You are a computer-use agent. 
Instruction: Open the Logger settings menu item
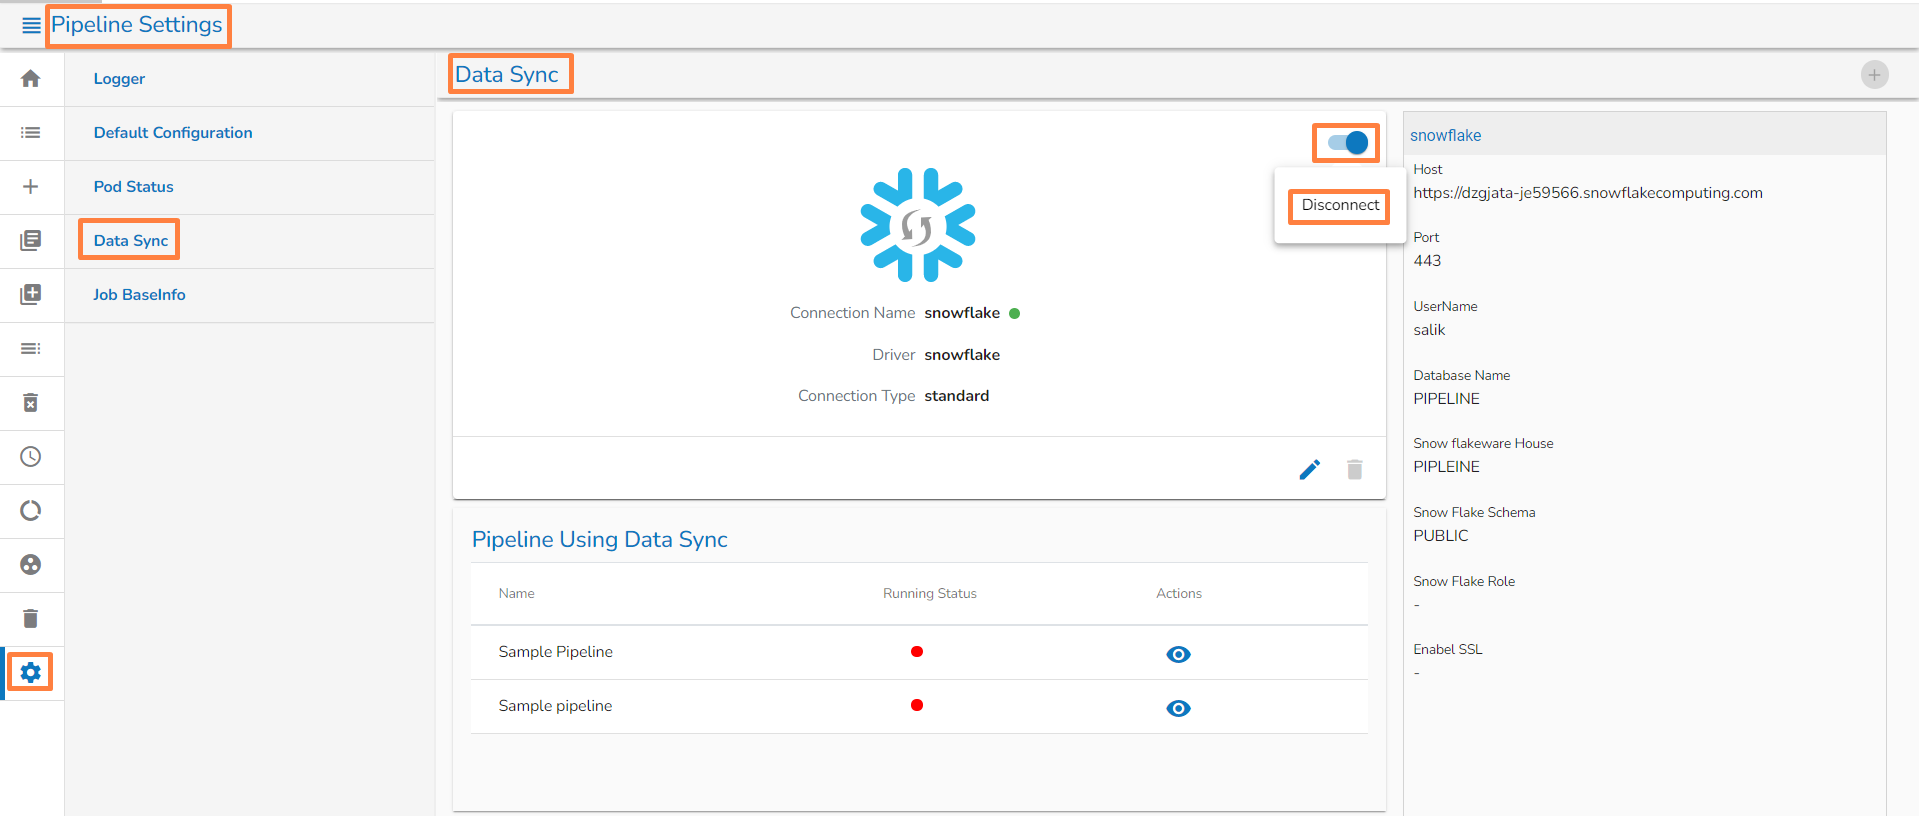(x=119, y=79)
